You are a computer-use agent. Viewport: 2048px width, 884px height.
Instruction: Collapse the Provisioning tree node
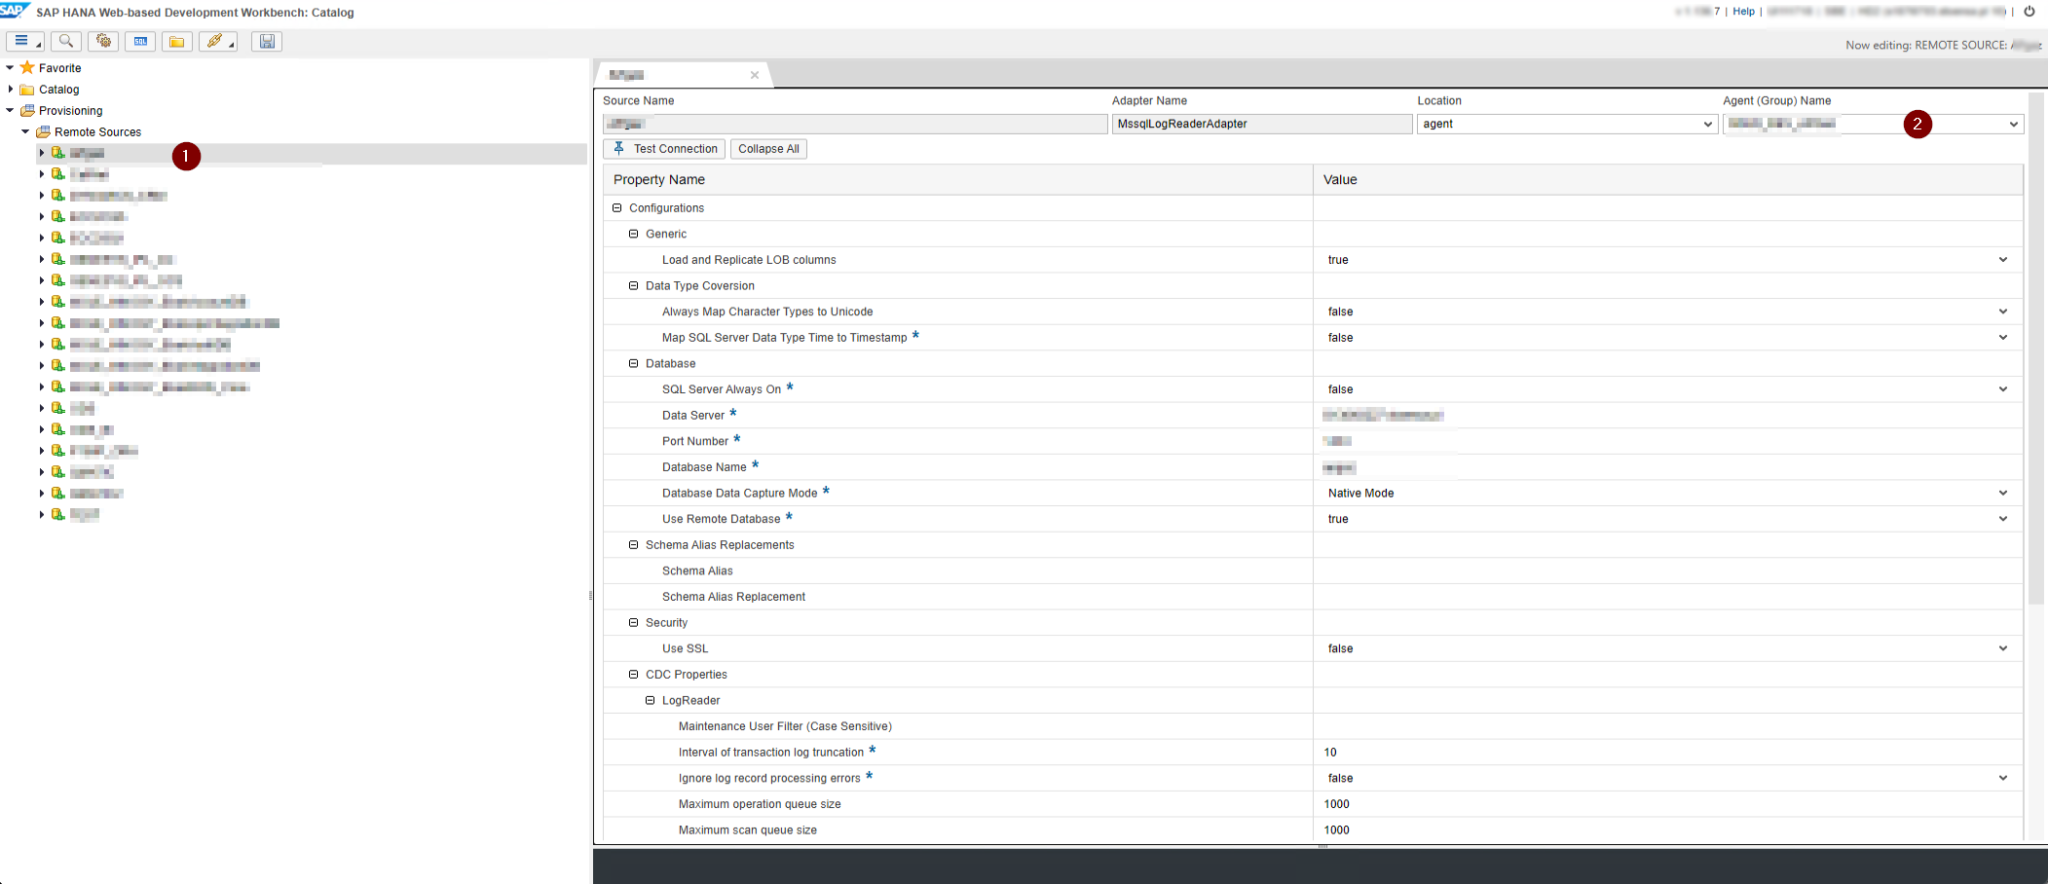pos(10,110)
